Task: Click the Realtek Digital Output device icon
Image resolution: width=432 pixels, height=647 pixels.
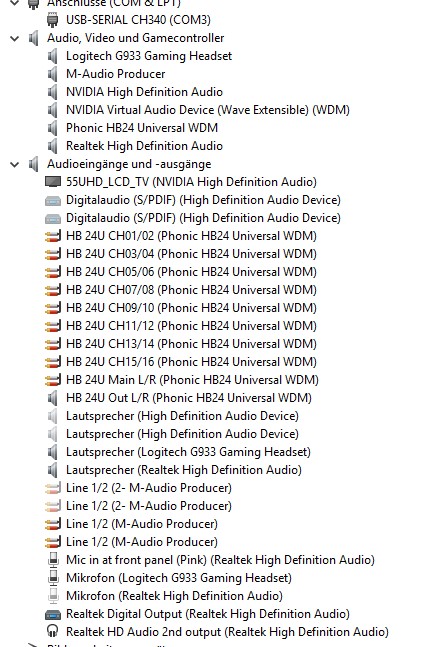Action: (x=52, y=614)
